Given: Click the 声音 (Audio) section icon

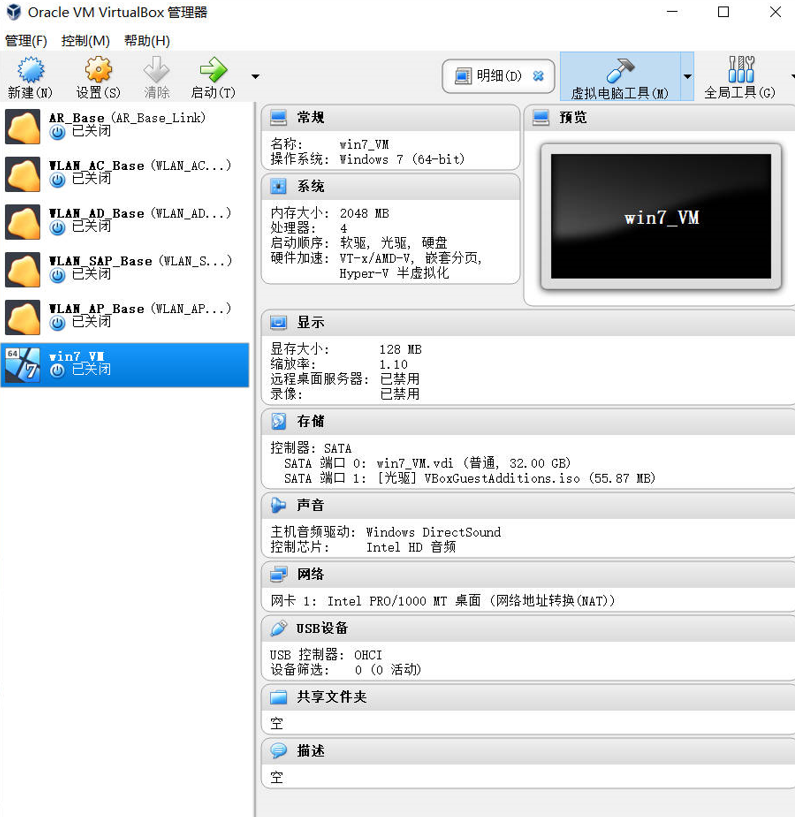Looking at the screenshot, I should coord(279,506).
